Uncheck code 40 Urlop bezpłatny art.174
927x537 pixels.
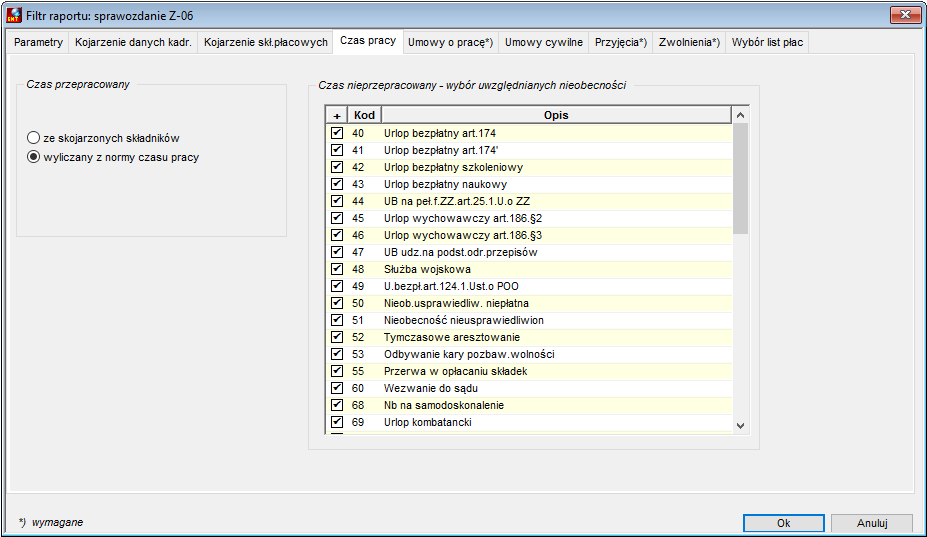(x=337, y=133)
